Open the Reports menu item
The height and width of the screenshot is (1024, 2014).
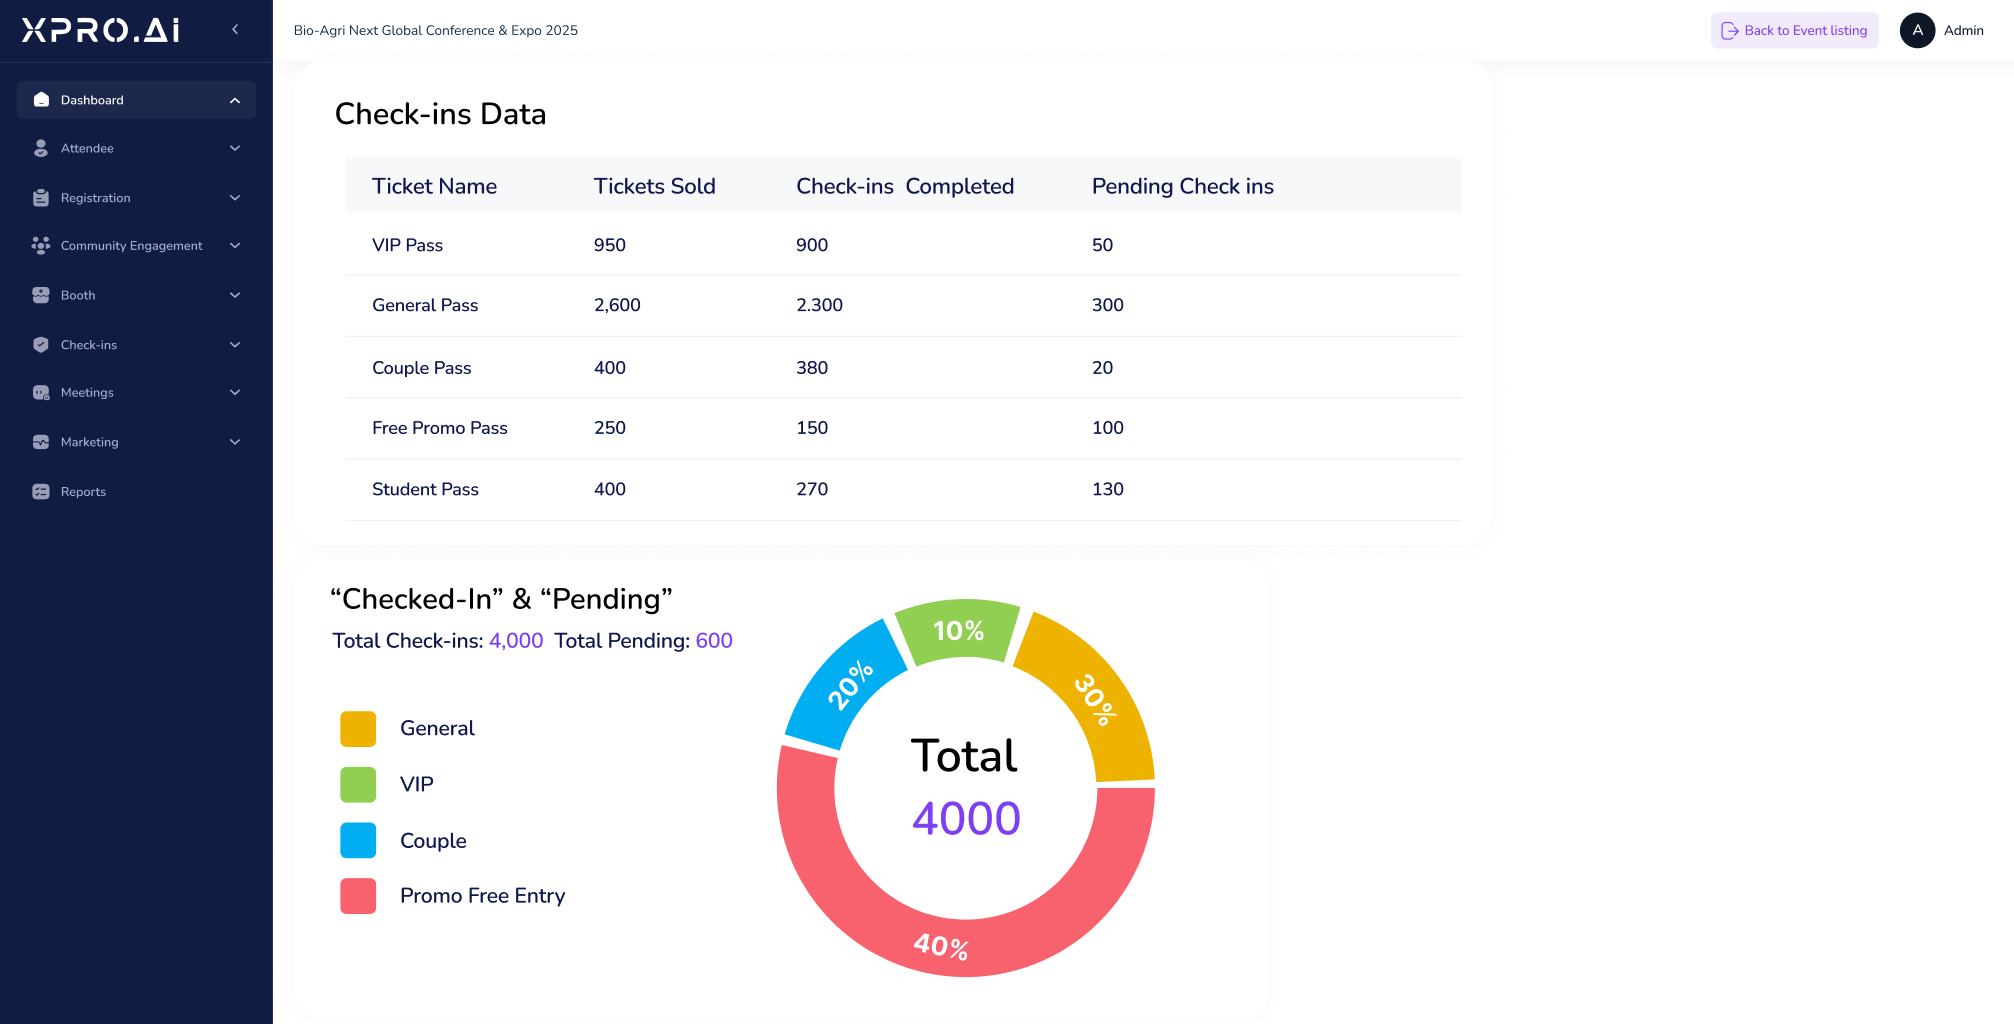pos(83,492)
